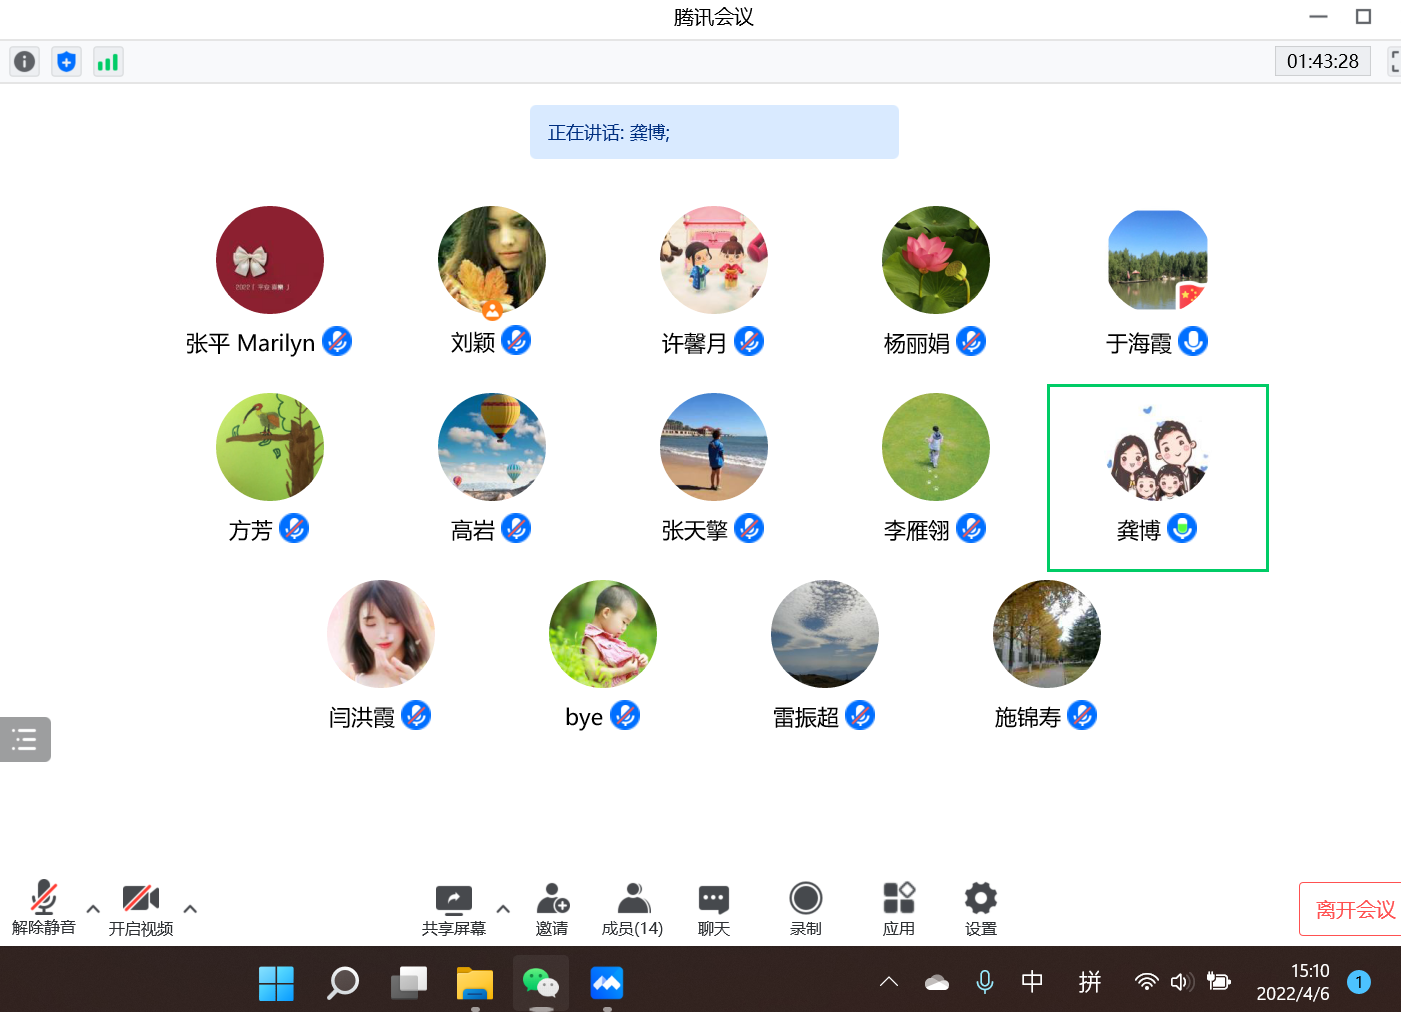Mute participant 于海霞's active microphone
The width and height of the screenshot is (1401, 1012).
(1194, 341)
